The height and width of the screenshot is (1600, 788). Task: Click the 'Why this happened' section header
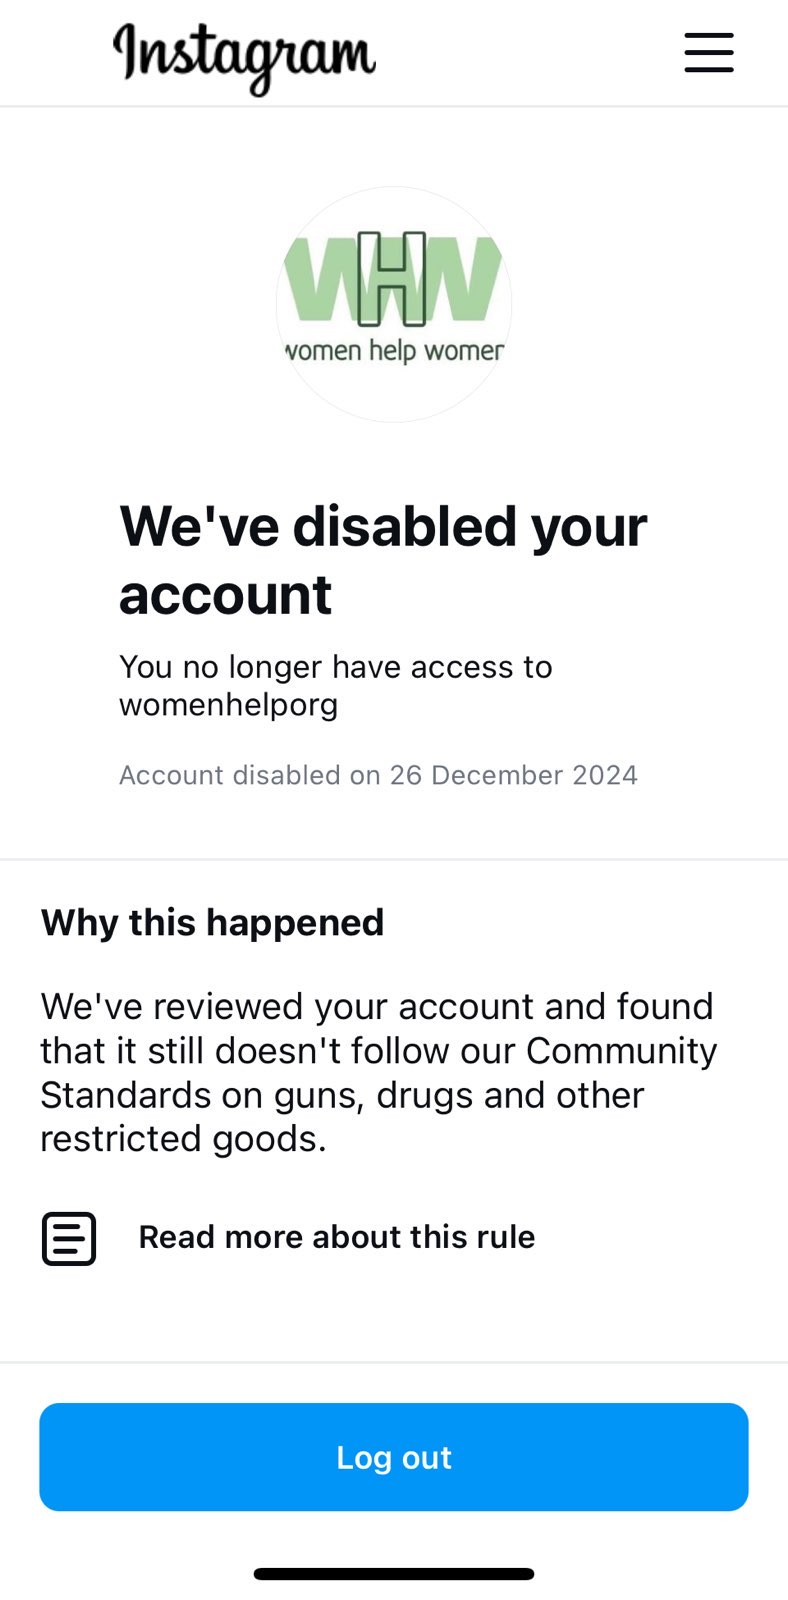(211, 922)
